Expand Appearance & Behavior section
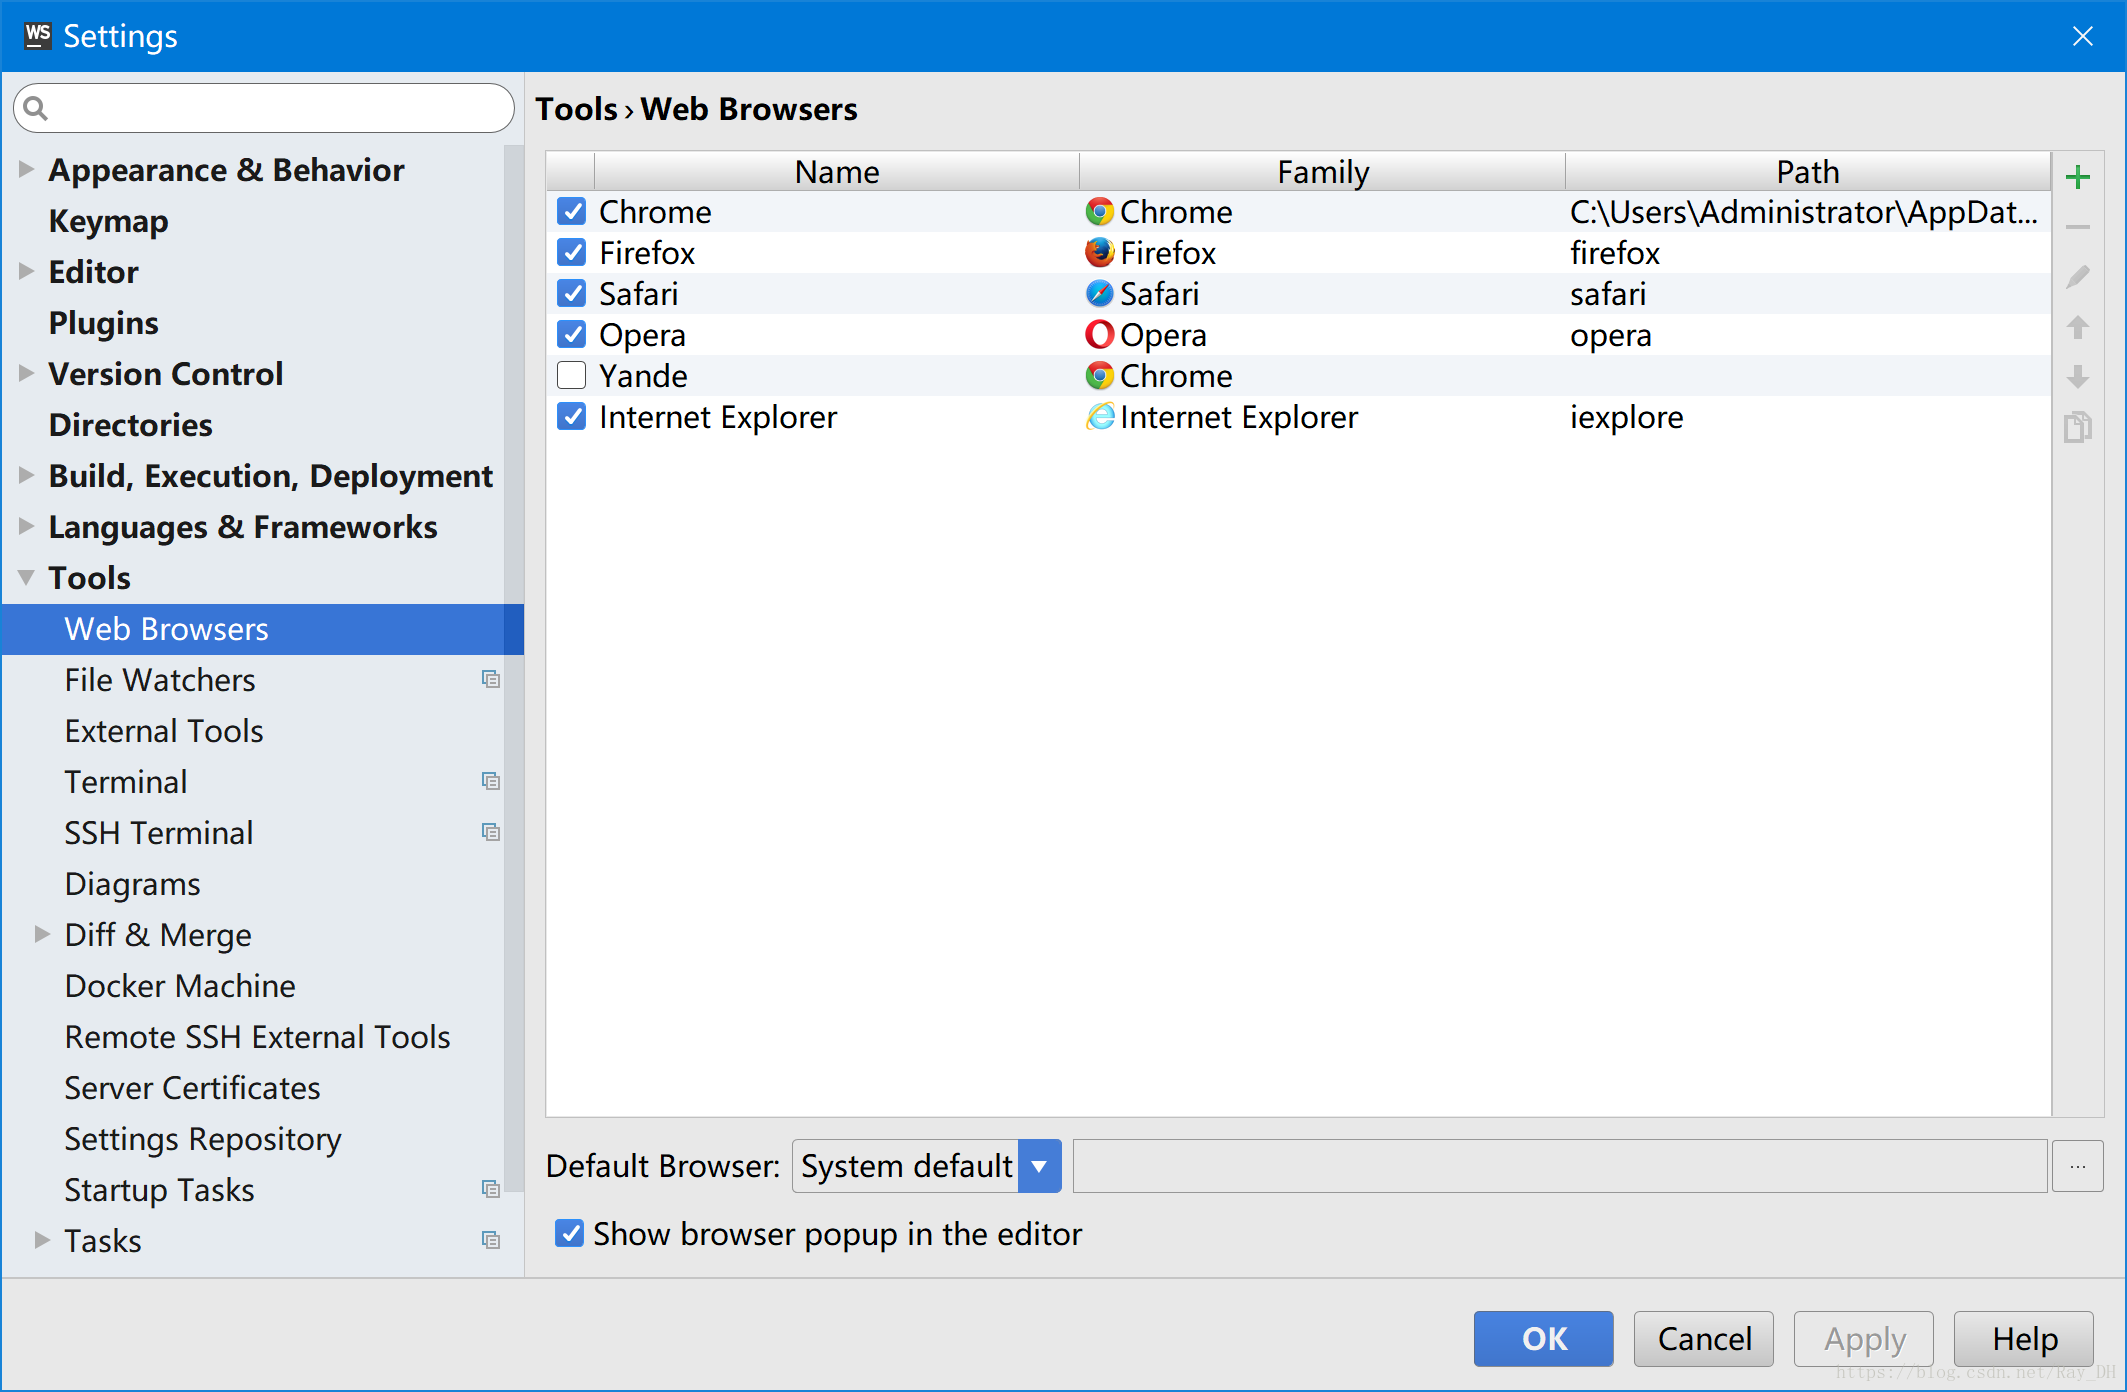The height and width of the screenshot is (1392, 2127). coord(26,170)
